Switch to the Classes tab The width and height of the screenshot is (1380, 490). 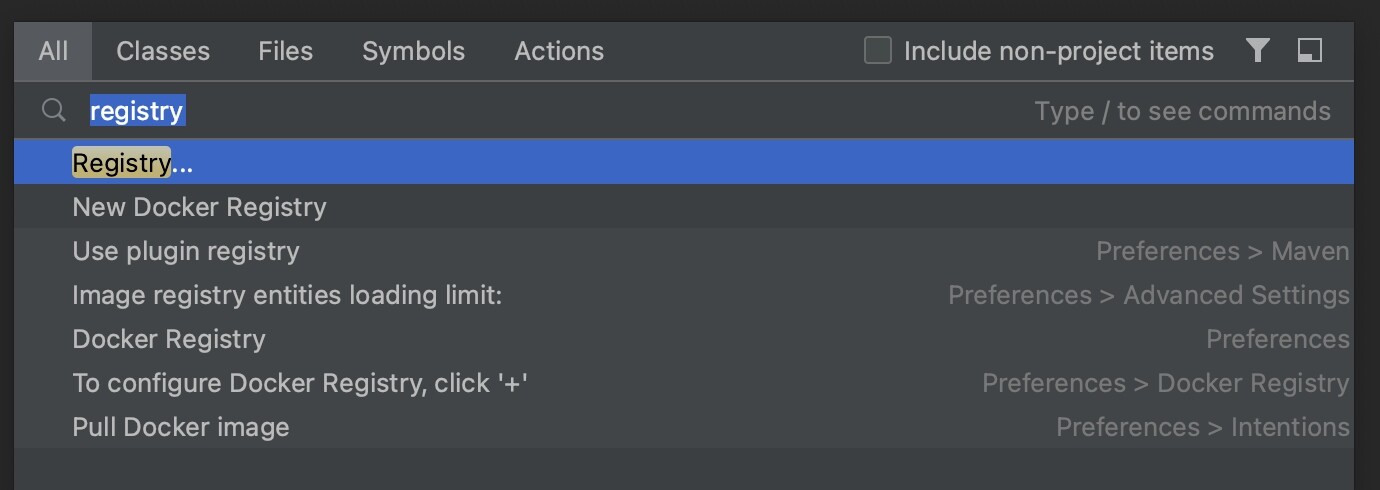[163, 51]
